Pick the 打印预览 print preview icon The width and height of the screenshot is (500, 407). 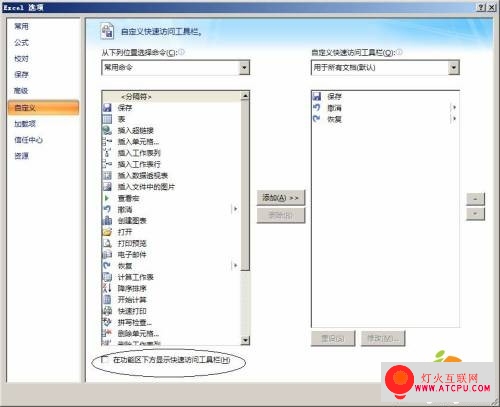click(x=107, y=243)
